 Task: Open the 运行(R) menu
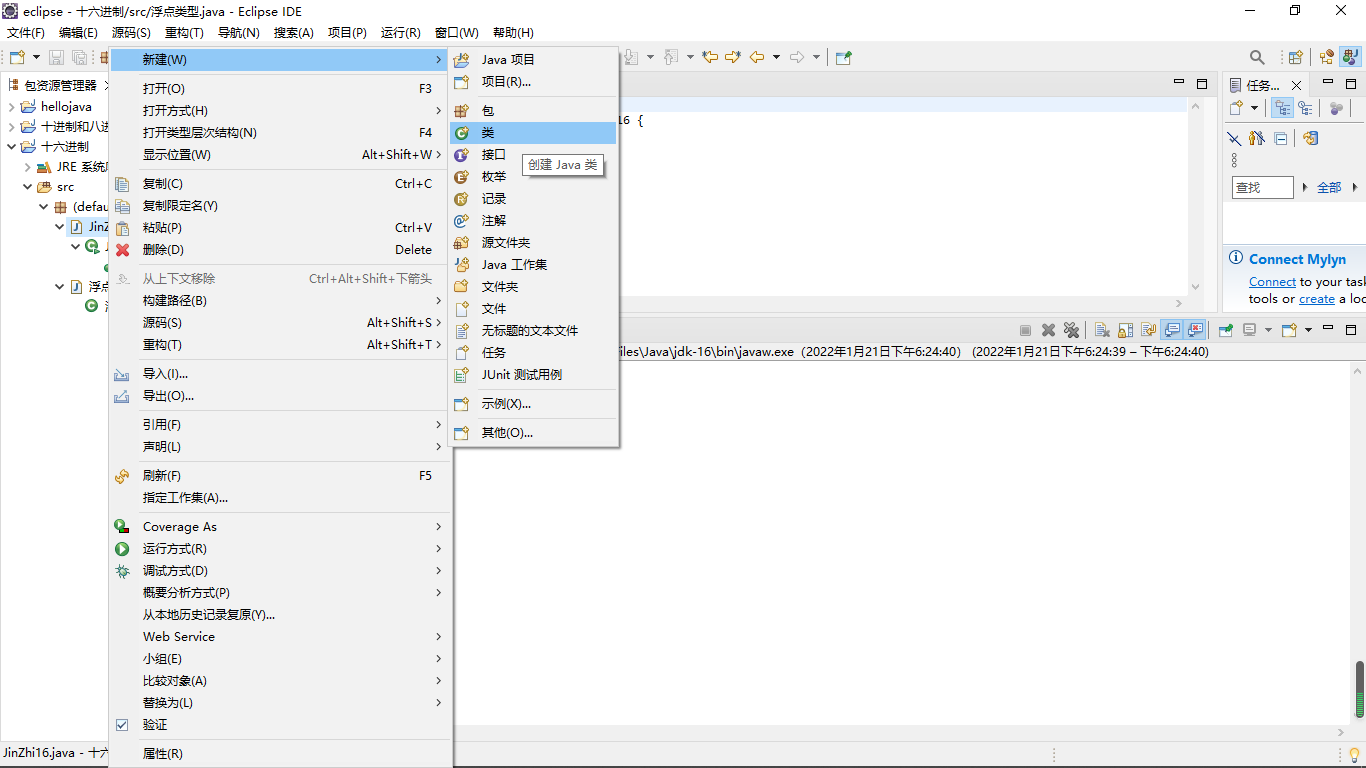(x=401, y=32)
